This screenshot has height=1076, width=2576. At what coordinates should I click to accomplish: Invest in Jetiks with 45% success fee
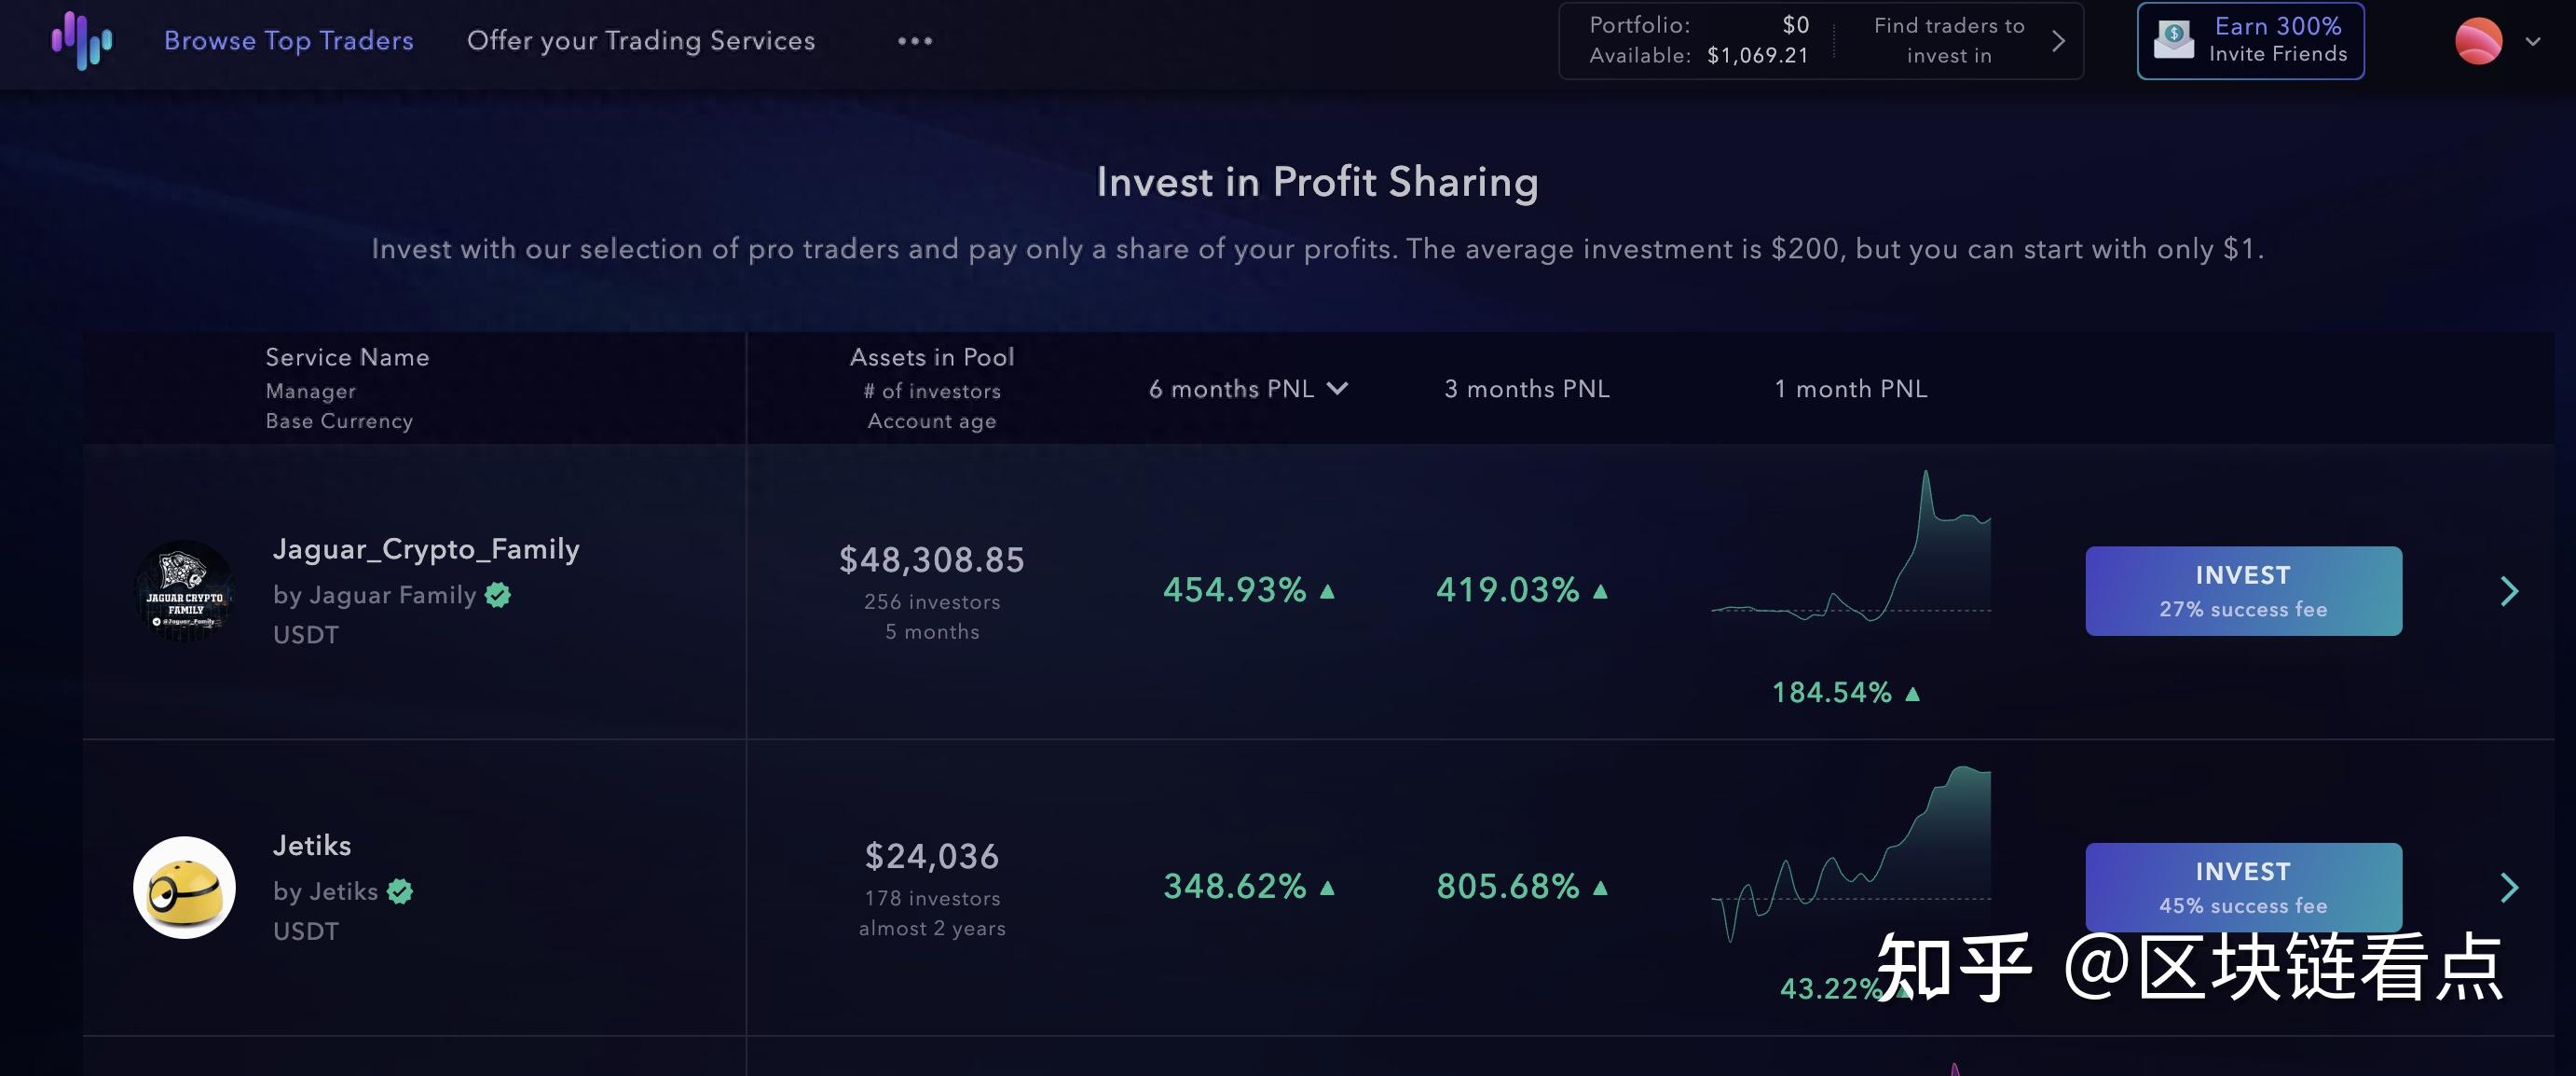point(2242,887)
